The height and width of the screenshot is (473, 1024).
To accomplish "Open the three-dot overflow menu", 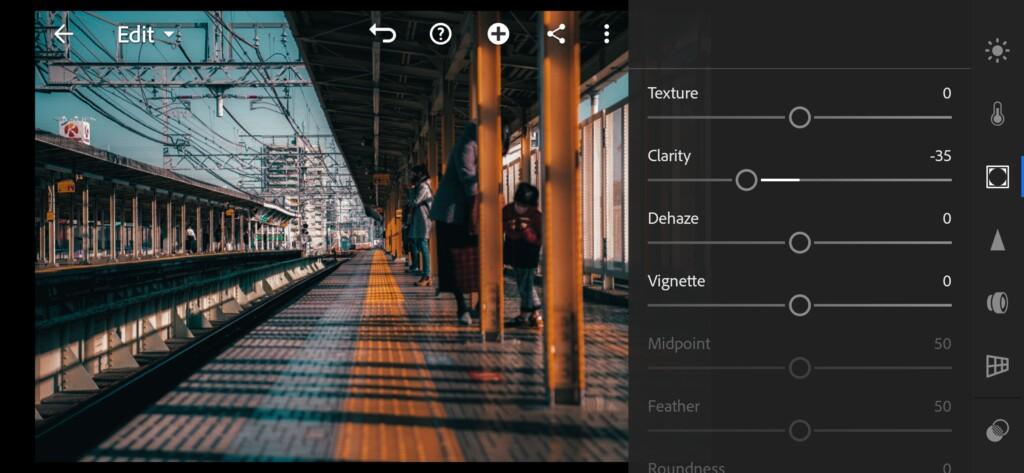I will coord(607,33).
